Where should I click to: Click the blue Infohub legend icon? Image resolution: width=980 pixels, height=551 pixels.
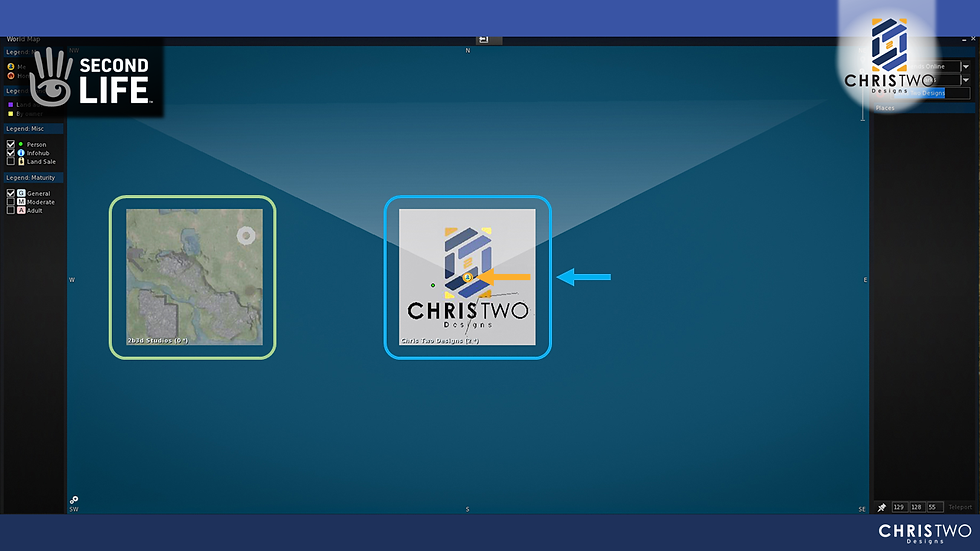(x=21, y=152)
